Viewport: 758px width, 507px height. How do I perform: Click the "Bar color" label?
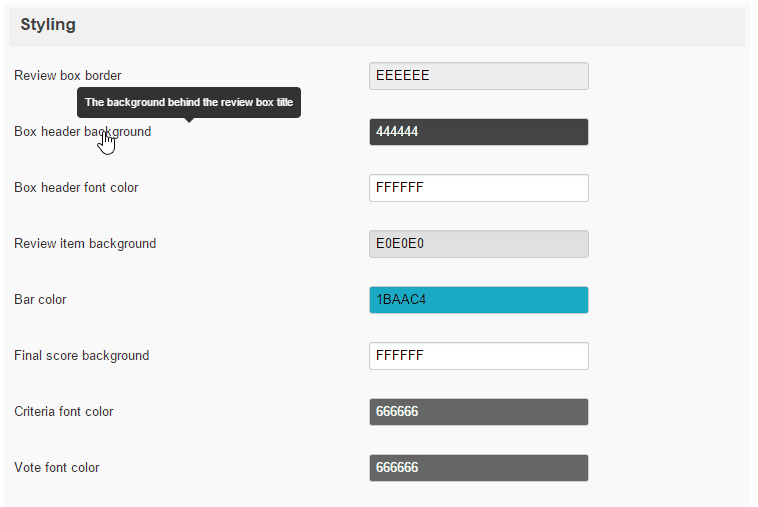(40, 300)
